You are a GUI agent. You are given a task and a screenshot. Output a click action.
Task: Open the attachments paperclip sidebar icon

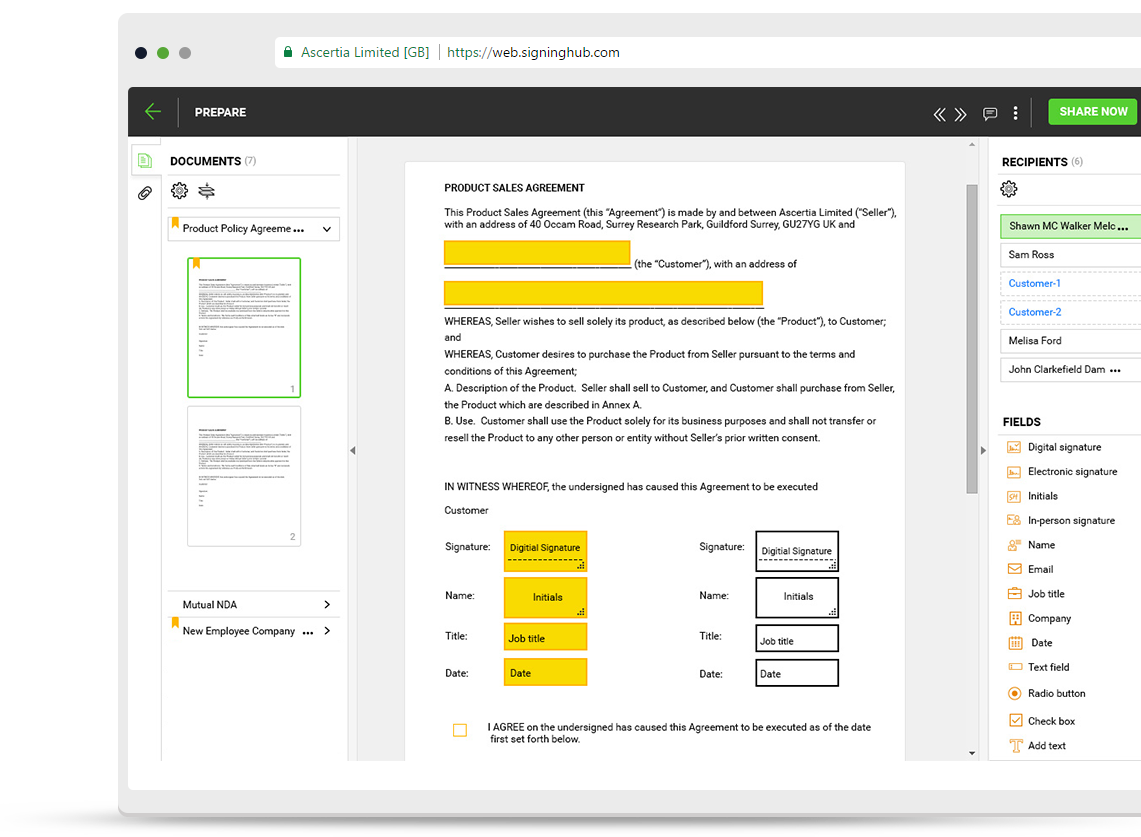145,193
